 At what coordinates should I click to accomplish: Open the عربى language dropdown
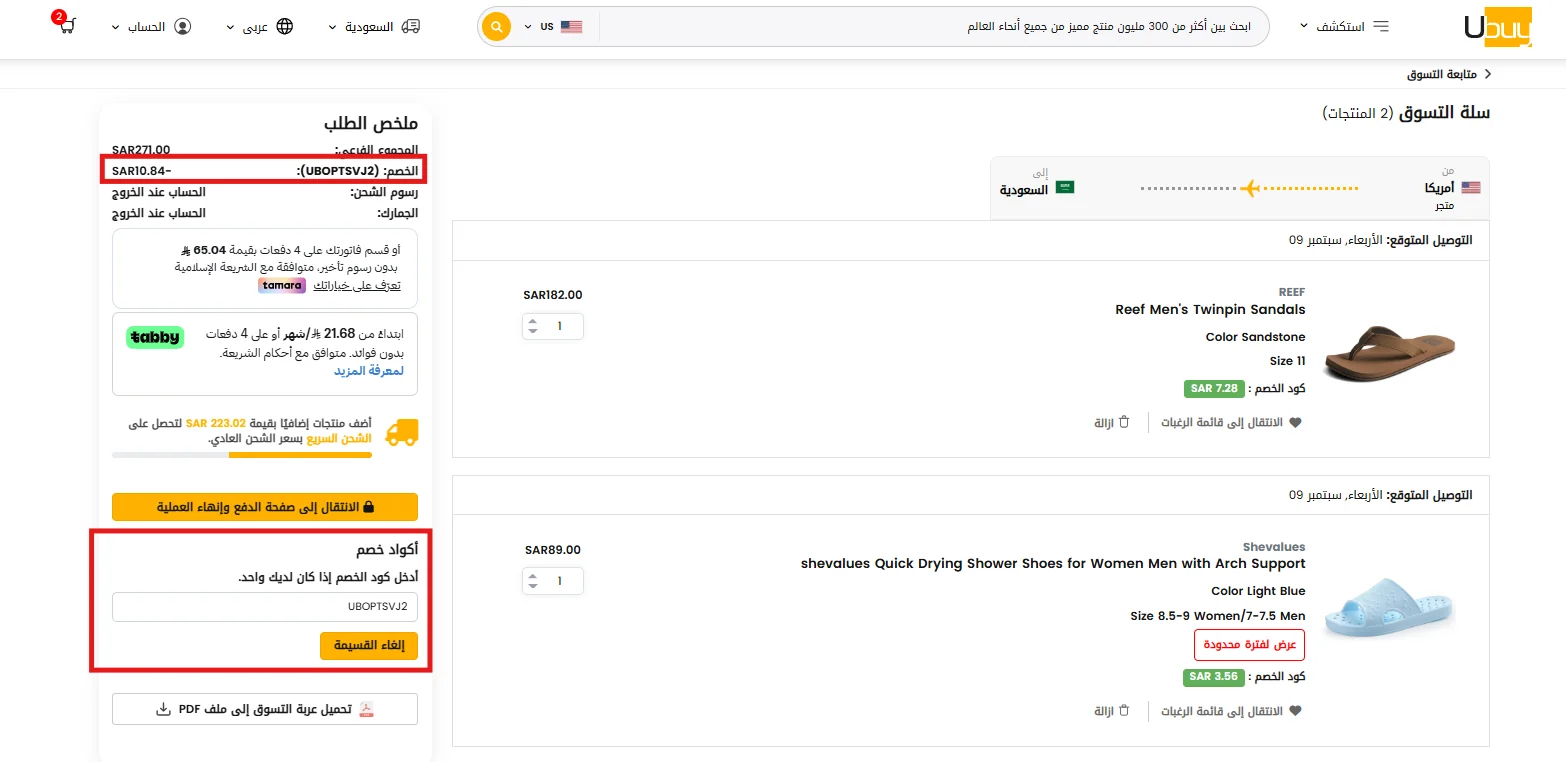pyautogui.click(x=260, y=26)
